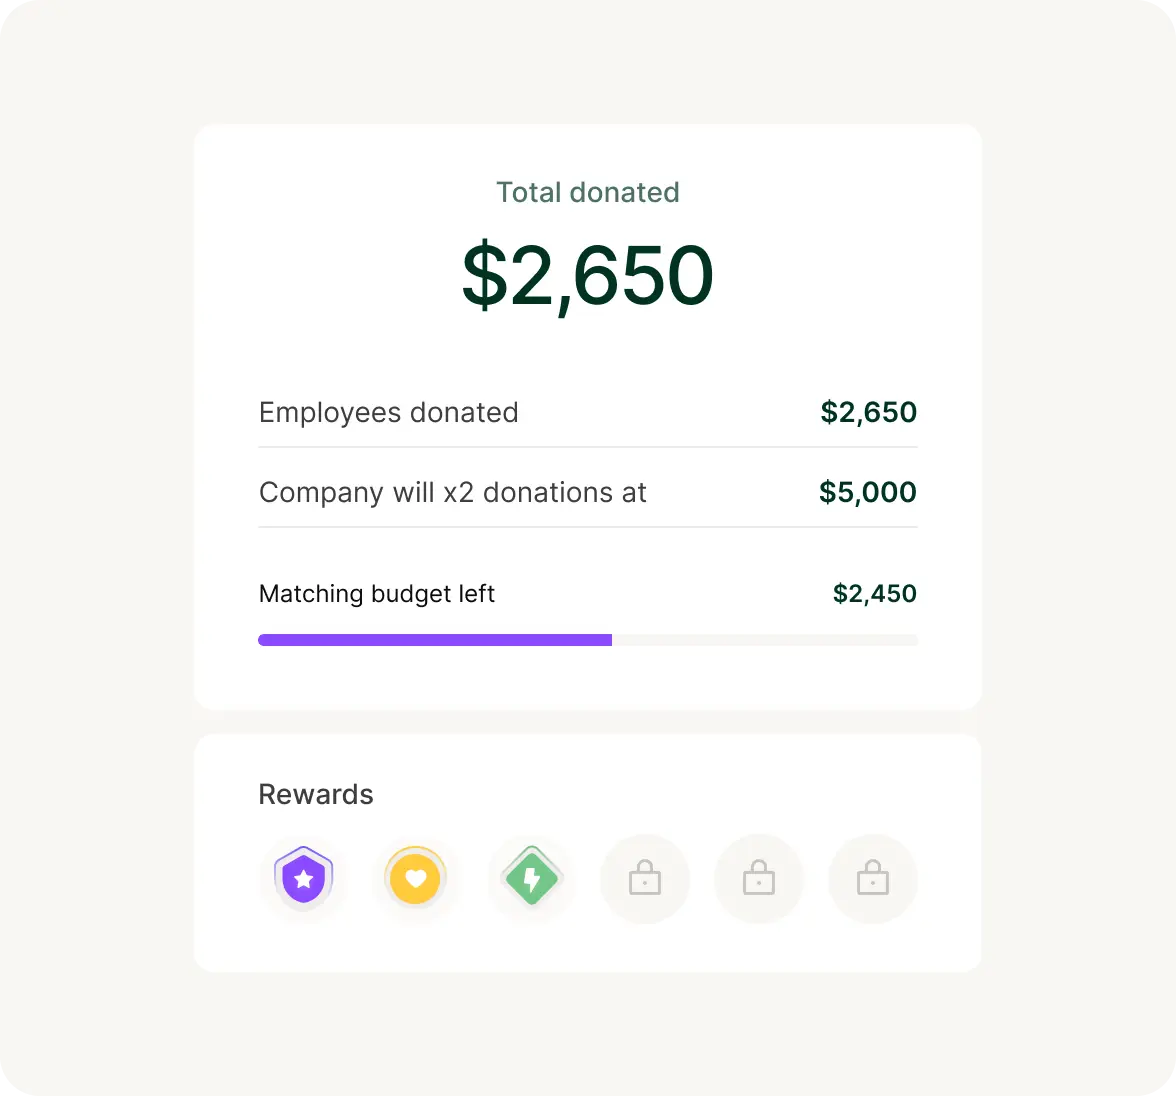
Task: Click the unfilled grey part of progress bar
Action: (x=765, y=640)
